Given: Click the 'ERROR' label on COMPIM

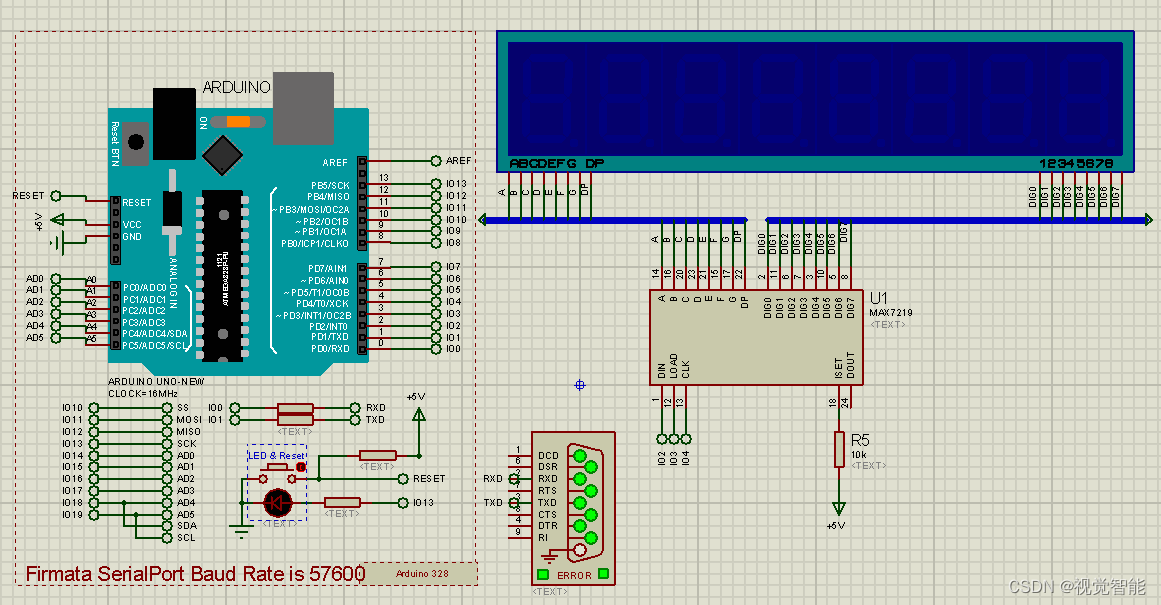Looking at the screenshot, I should pos(574,575).
